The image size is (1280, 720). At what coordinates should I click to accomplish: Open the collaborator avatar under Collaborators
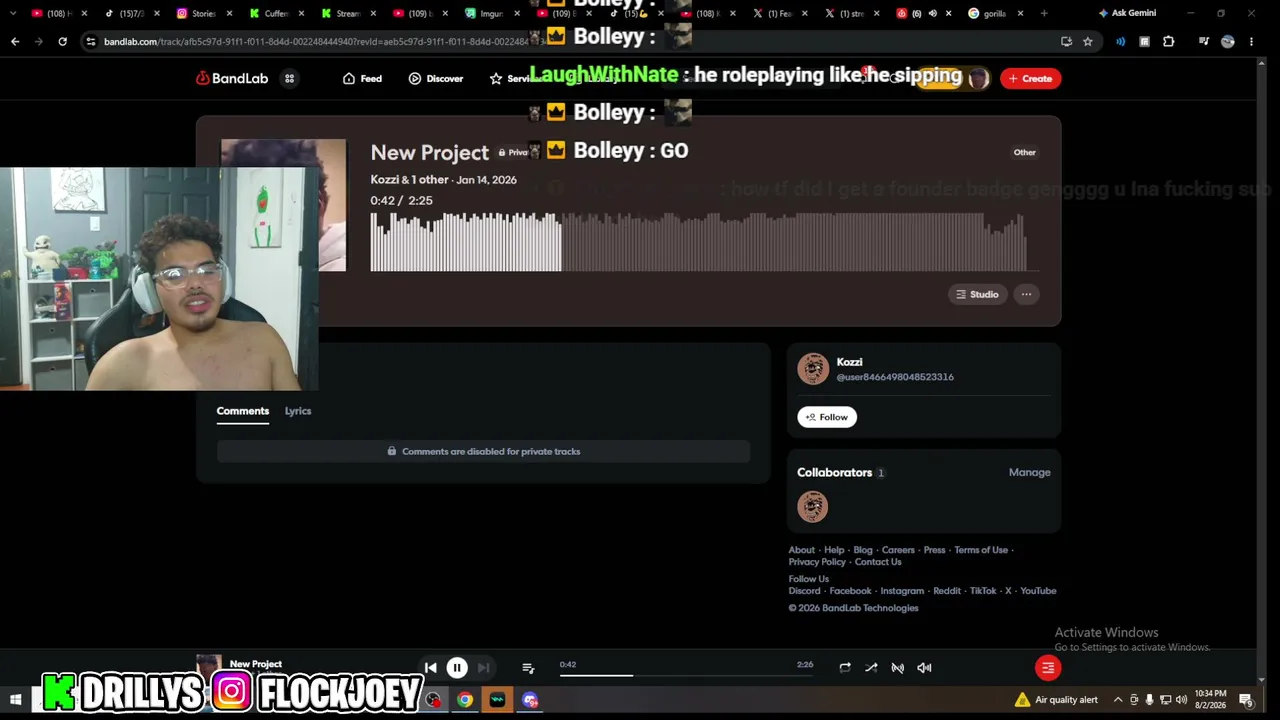(x=813, y=507)
